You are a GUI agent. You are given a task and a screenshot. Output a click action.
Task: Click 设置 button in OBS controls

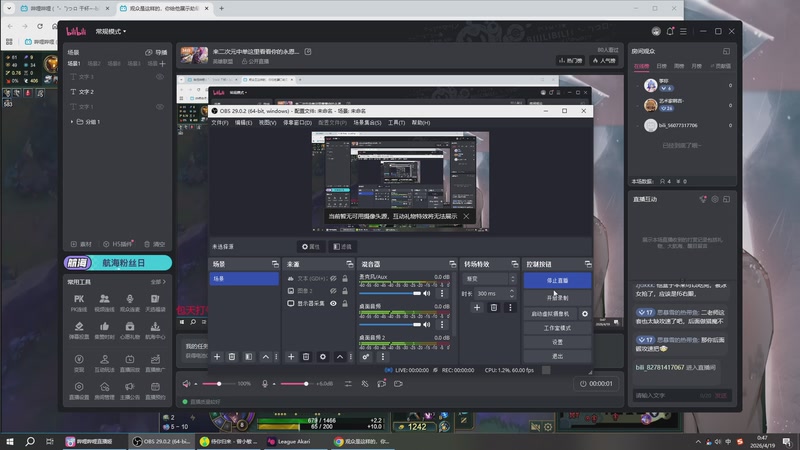click(557, 342)
